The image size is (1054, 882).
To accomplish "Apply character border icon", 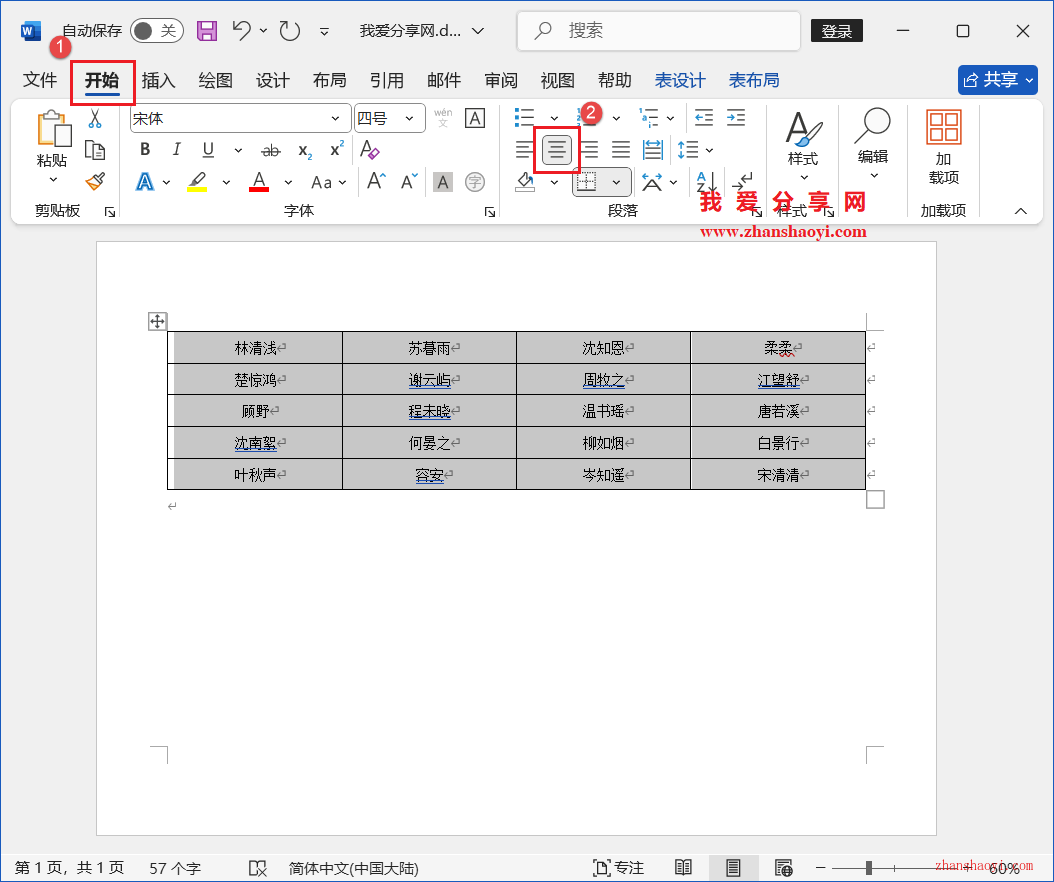I will 475,118.
